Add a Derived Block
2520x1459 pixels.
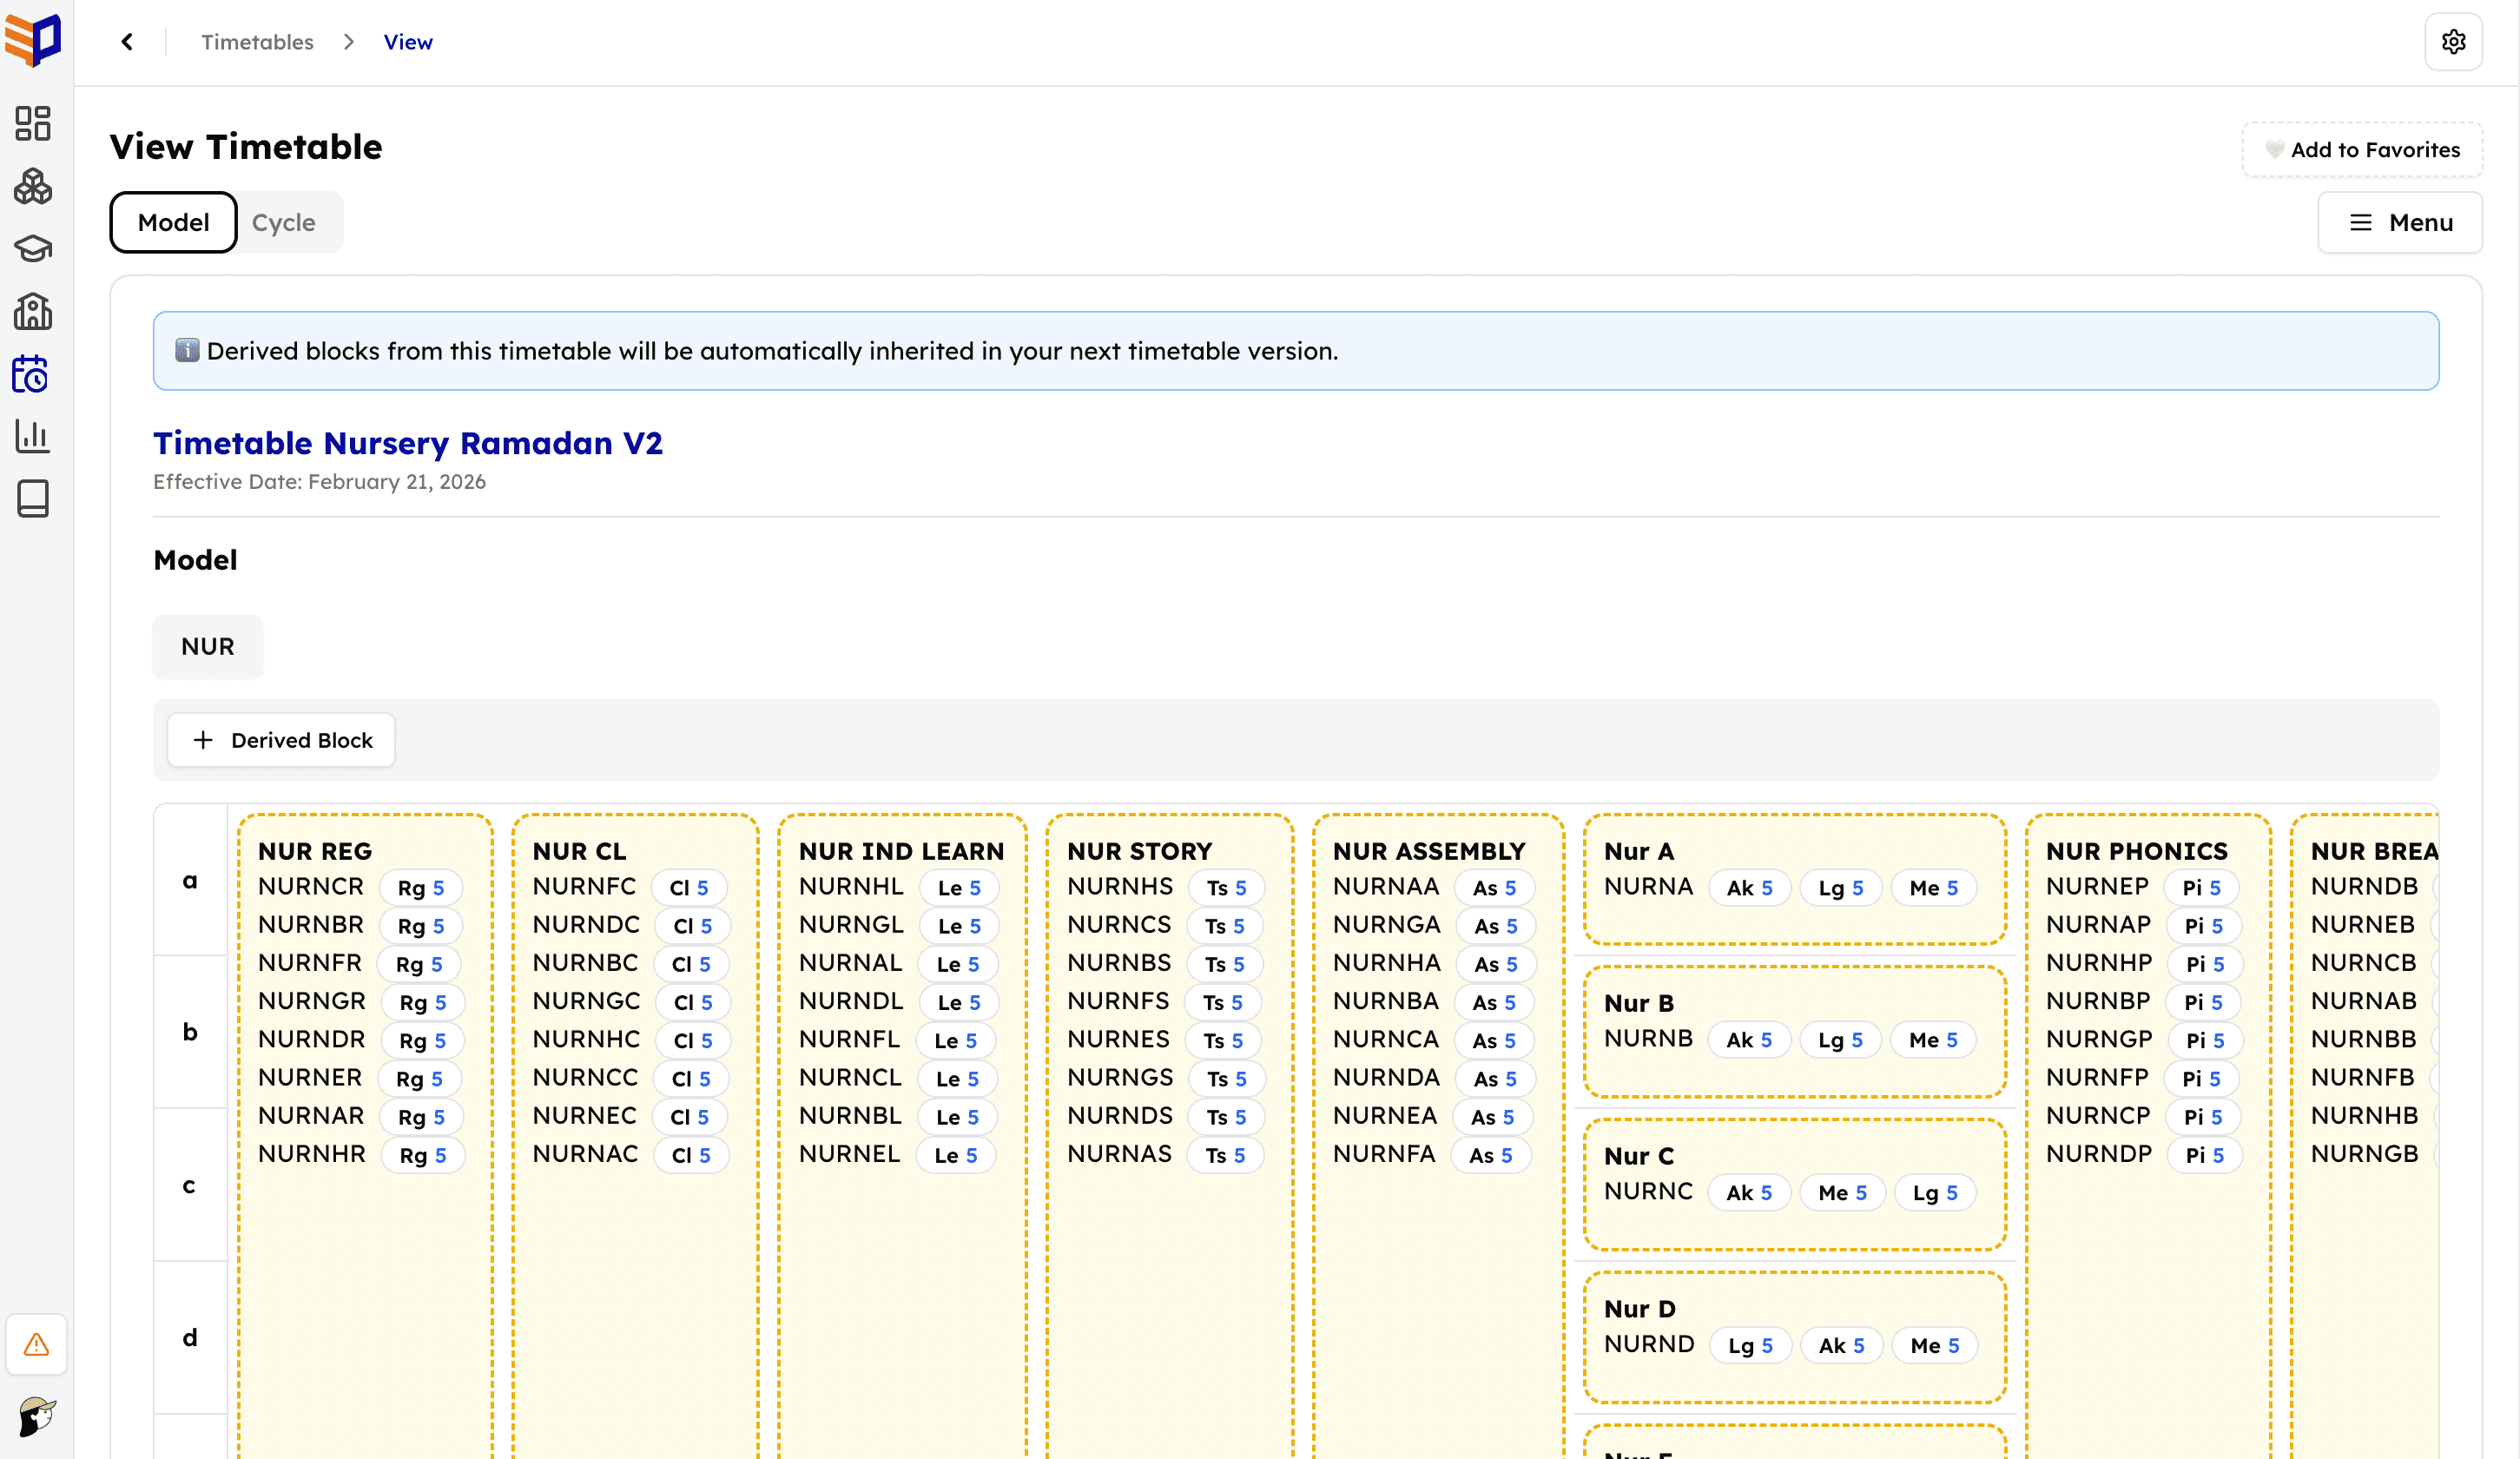coord(281,740)
